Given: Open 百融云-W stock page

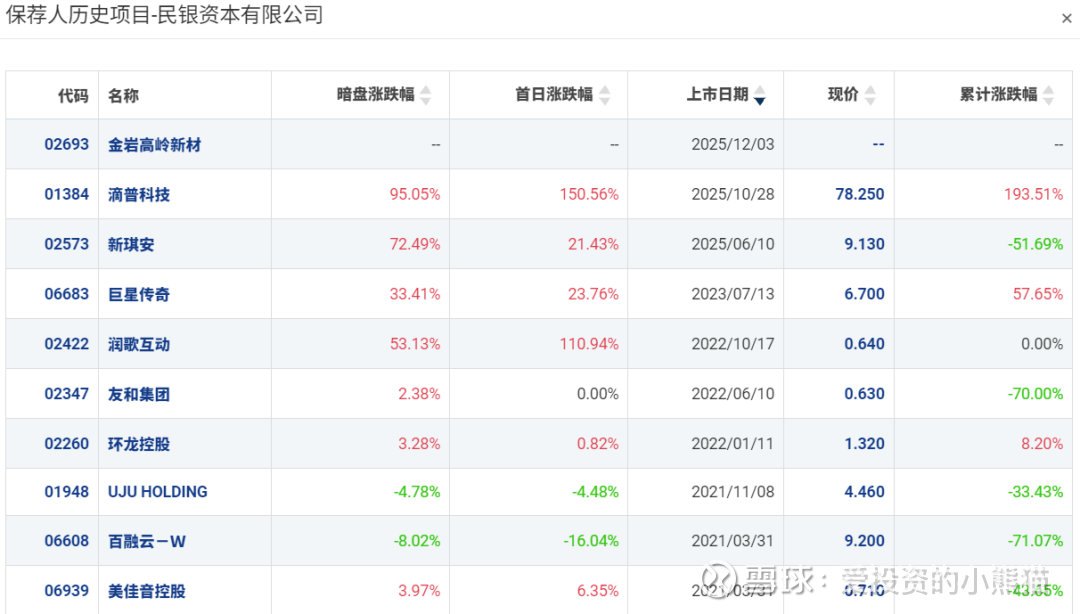Looking at the screenshot, I should pyautogui.click(x=147, y=542).
